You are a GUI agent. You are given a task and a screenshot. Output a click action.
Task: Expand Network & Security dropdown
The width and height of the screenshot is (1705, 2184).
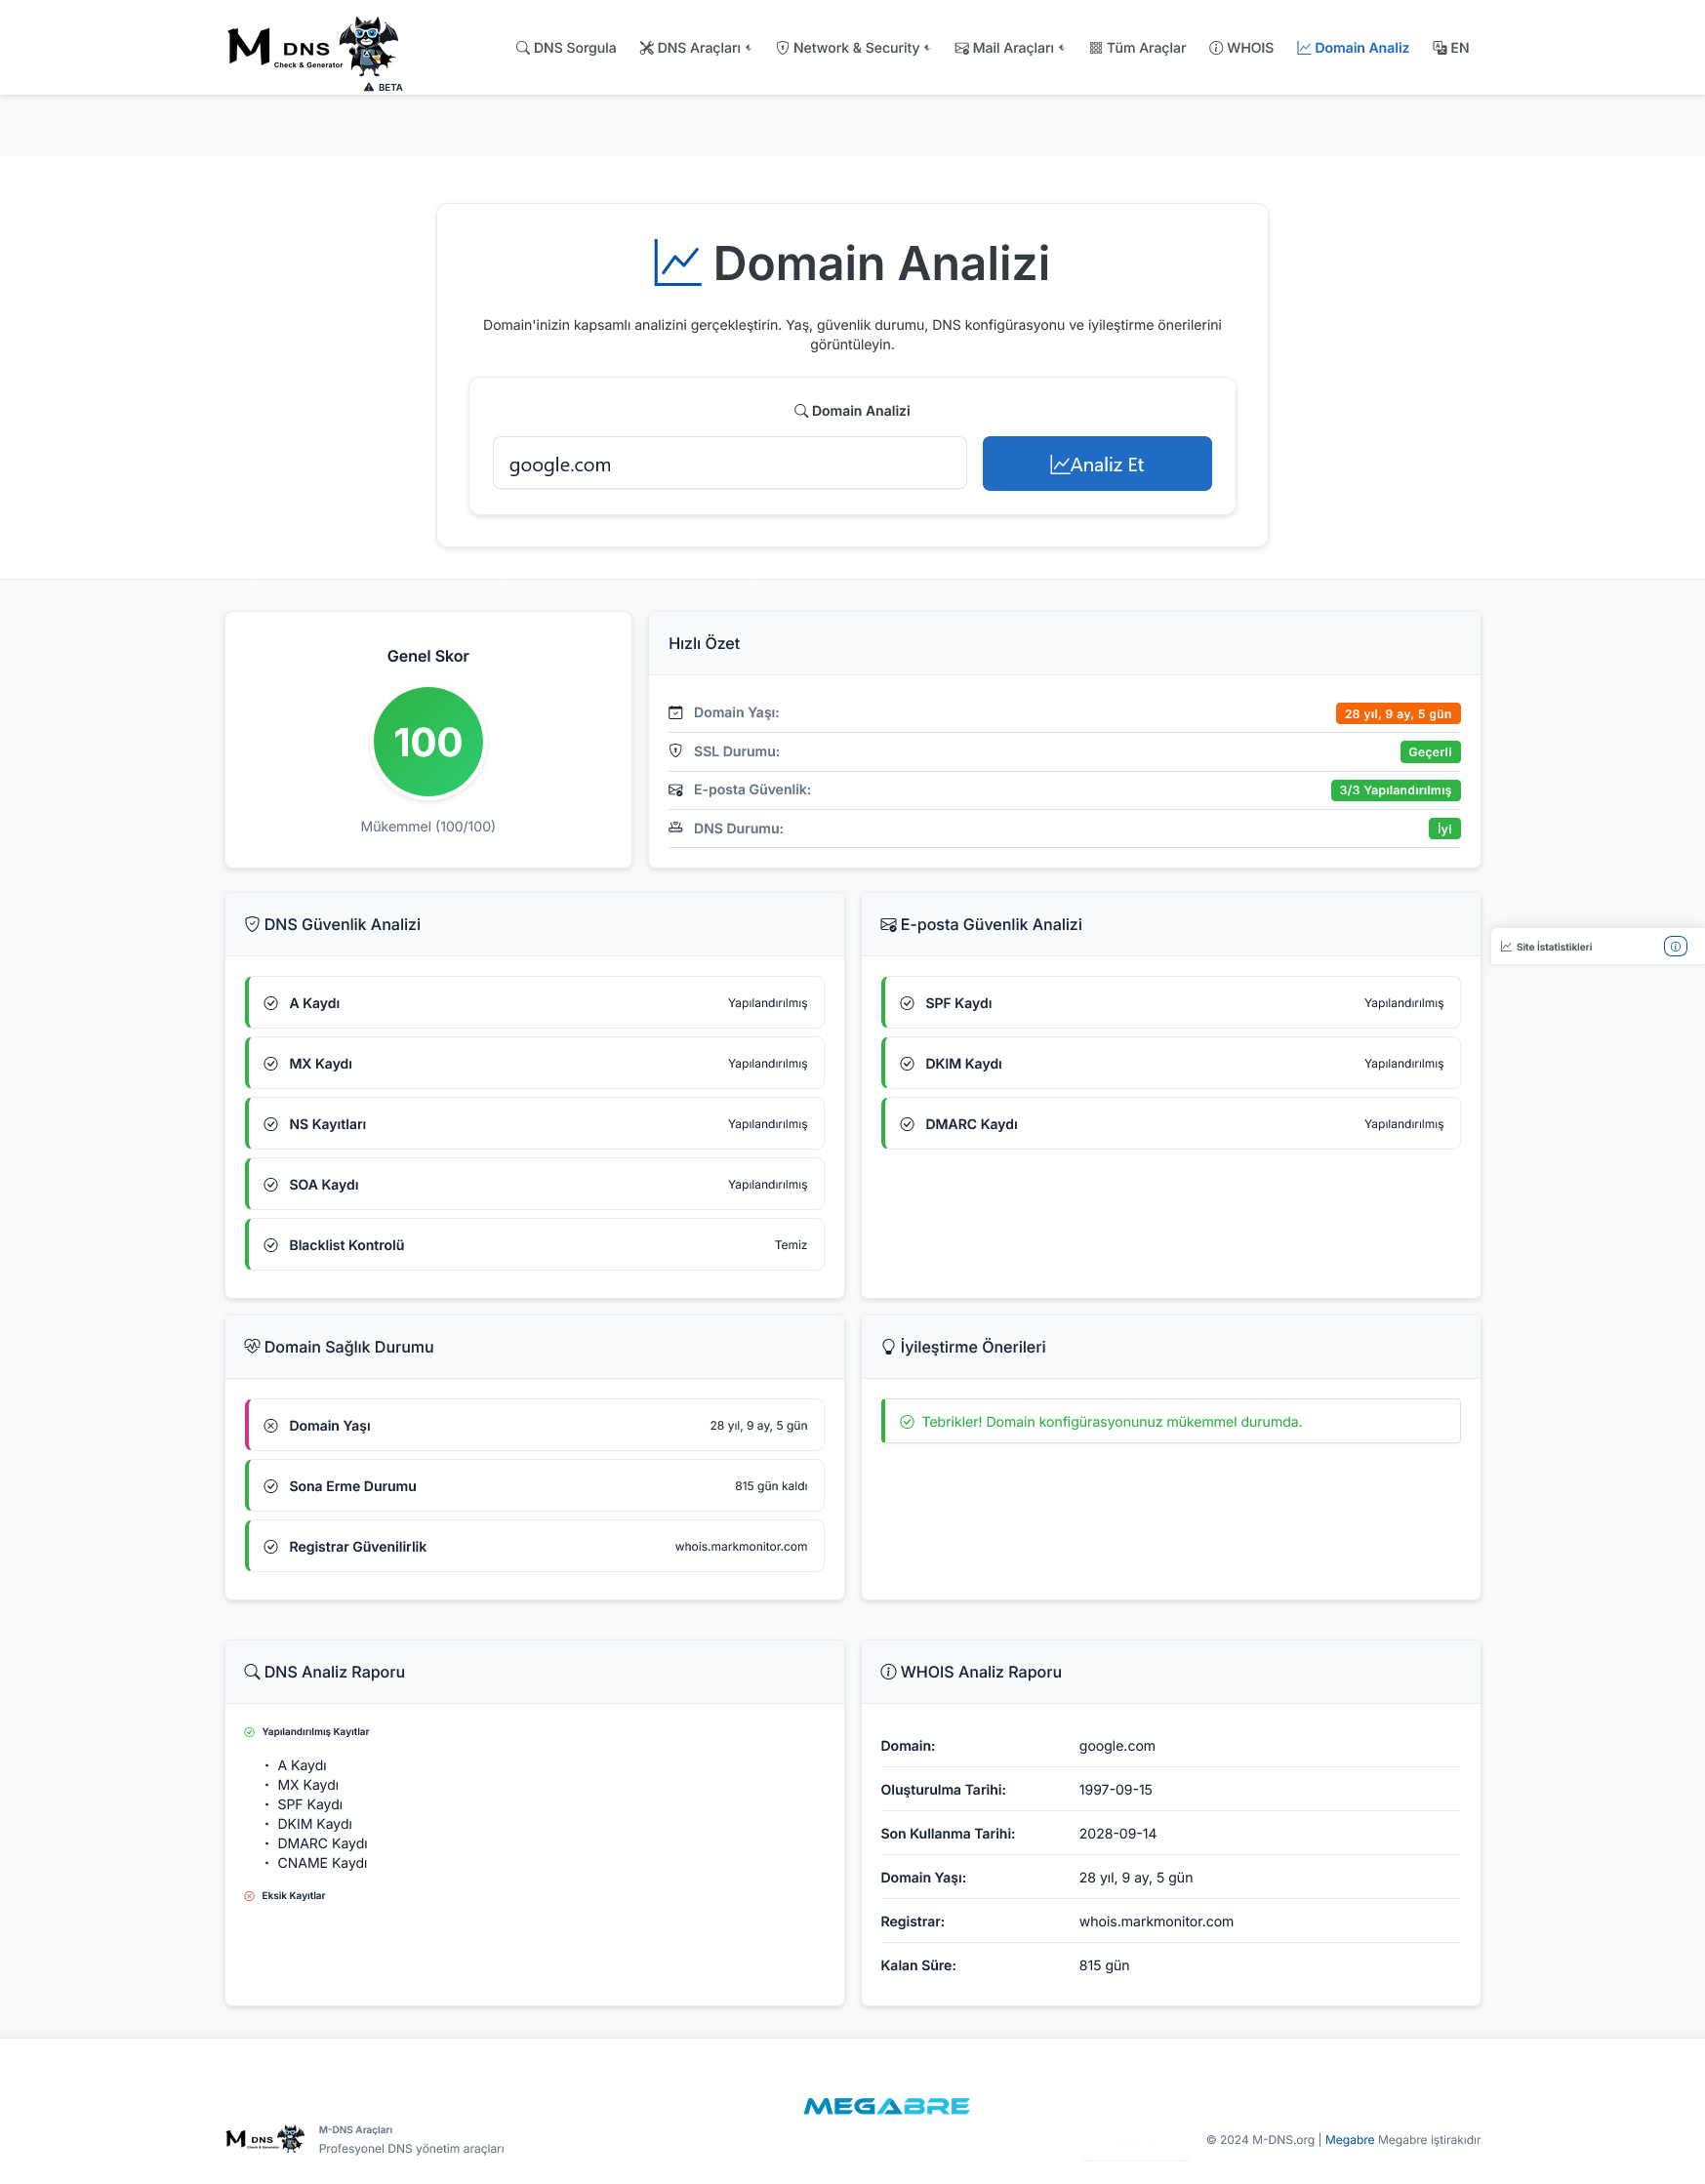coord(852,48)
